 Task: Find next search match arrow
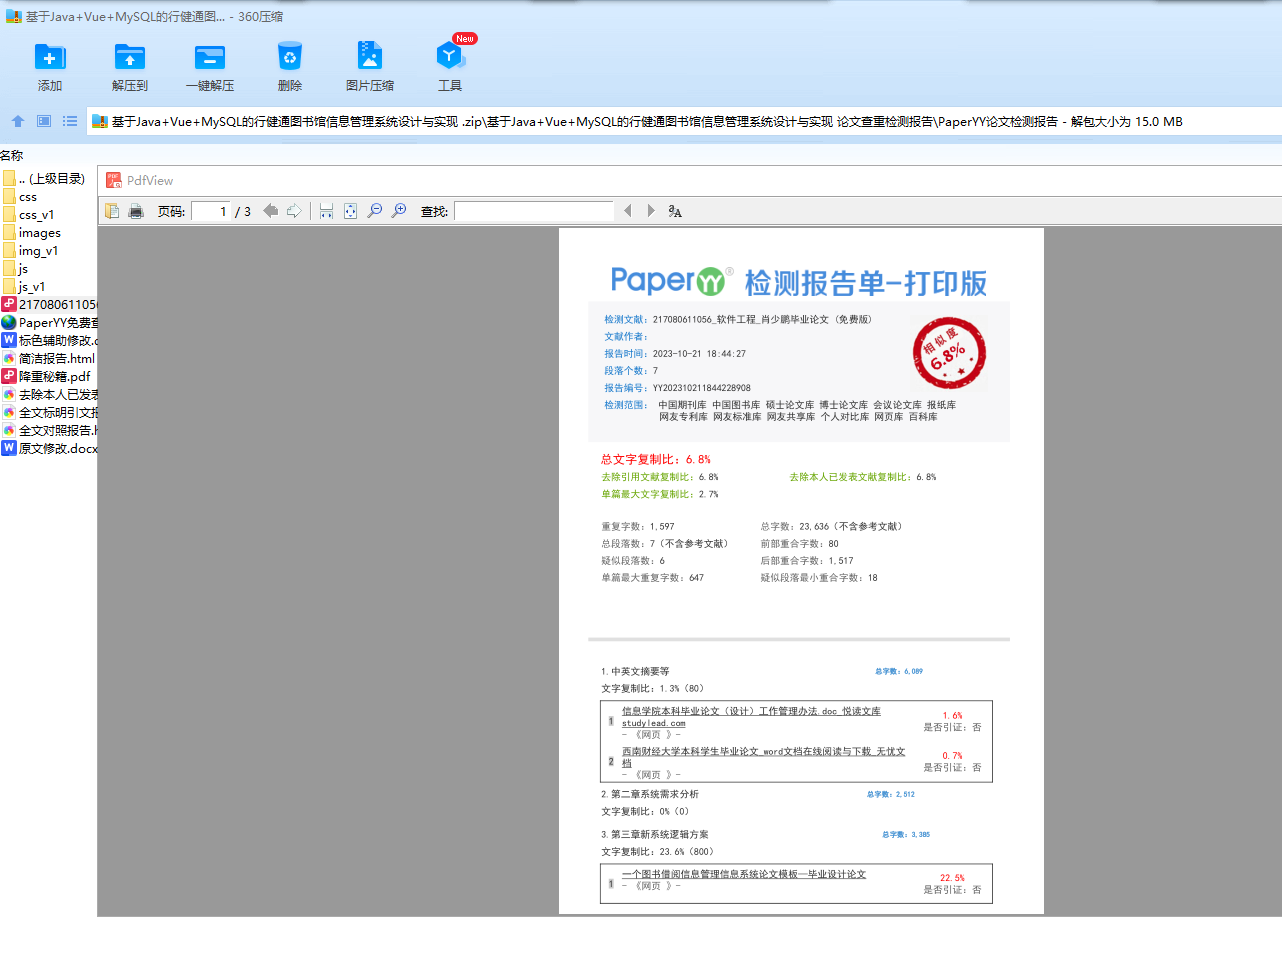[x=651, y=211]
